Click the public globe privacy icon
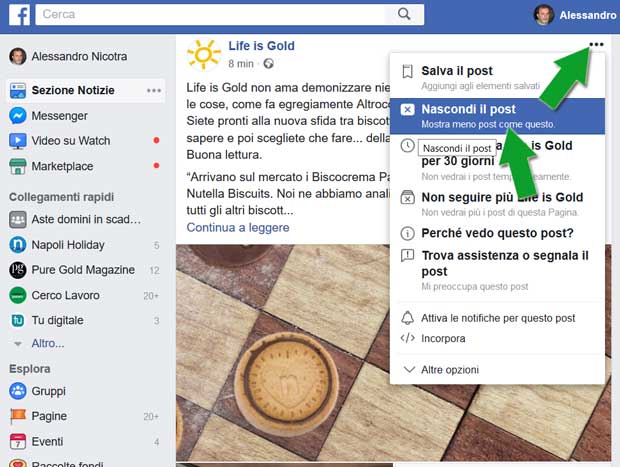Screen dimensions: 620x467 click(x=268, y=64)
